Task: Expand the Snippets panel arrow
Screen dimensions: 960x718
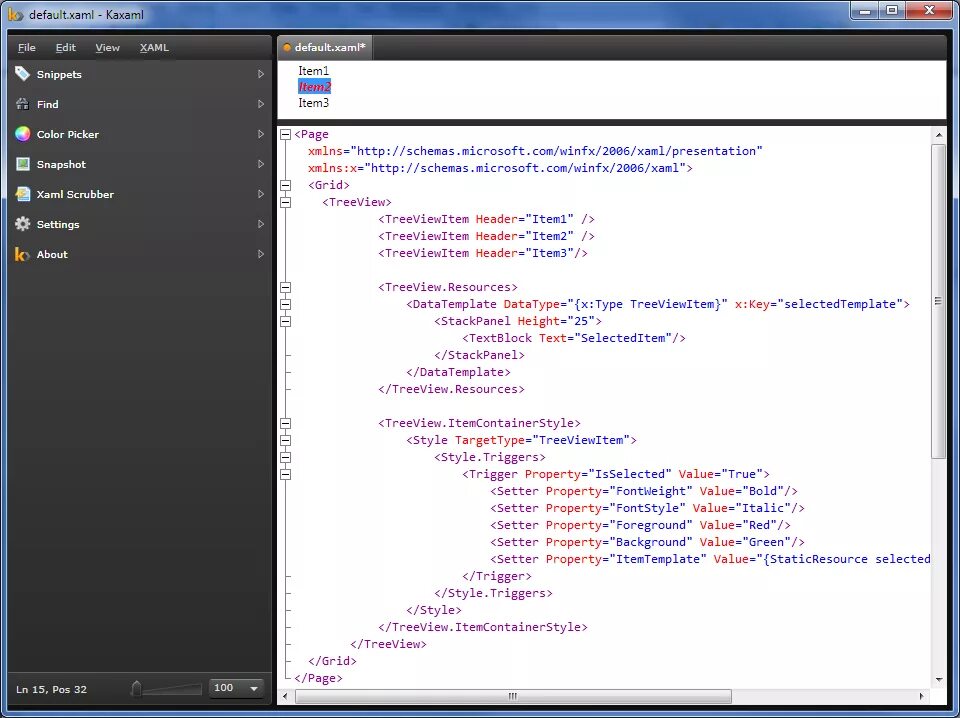Action: 261,74
